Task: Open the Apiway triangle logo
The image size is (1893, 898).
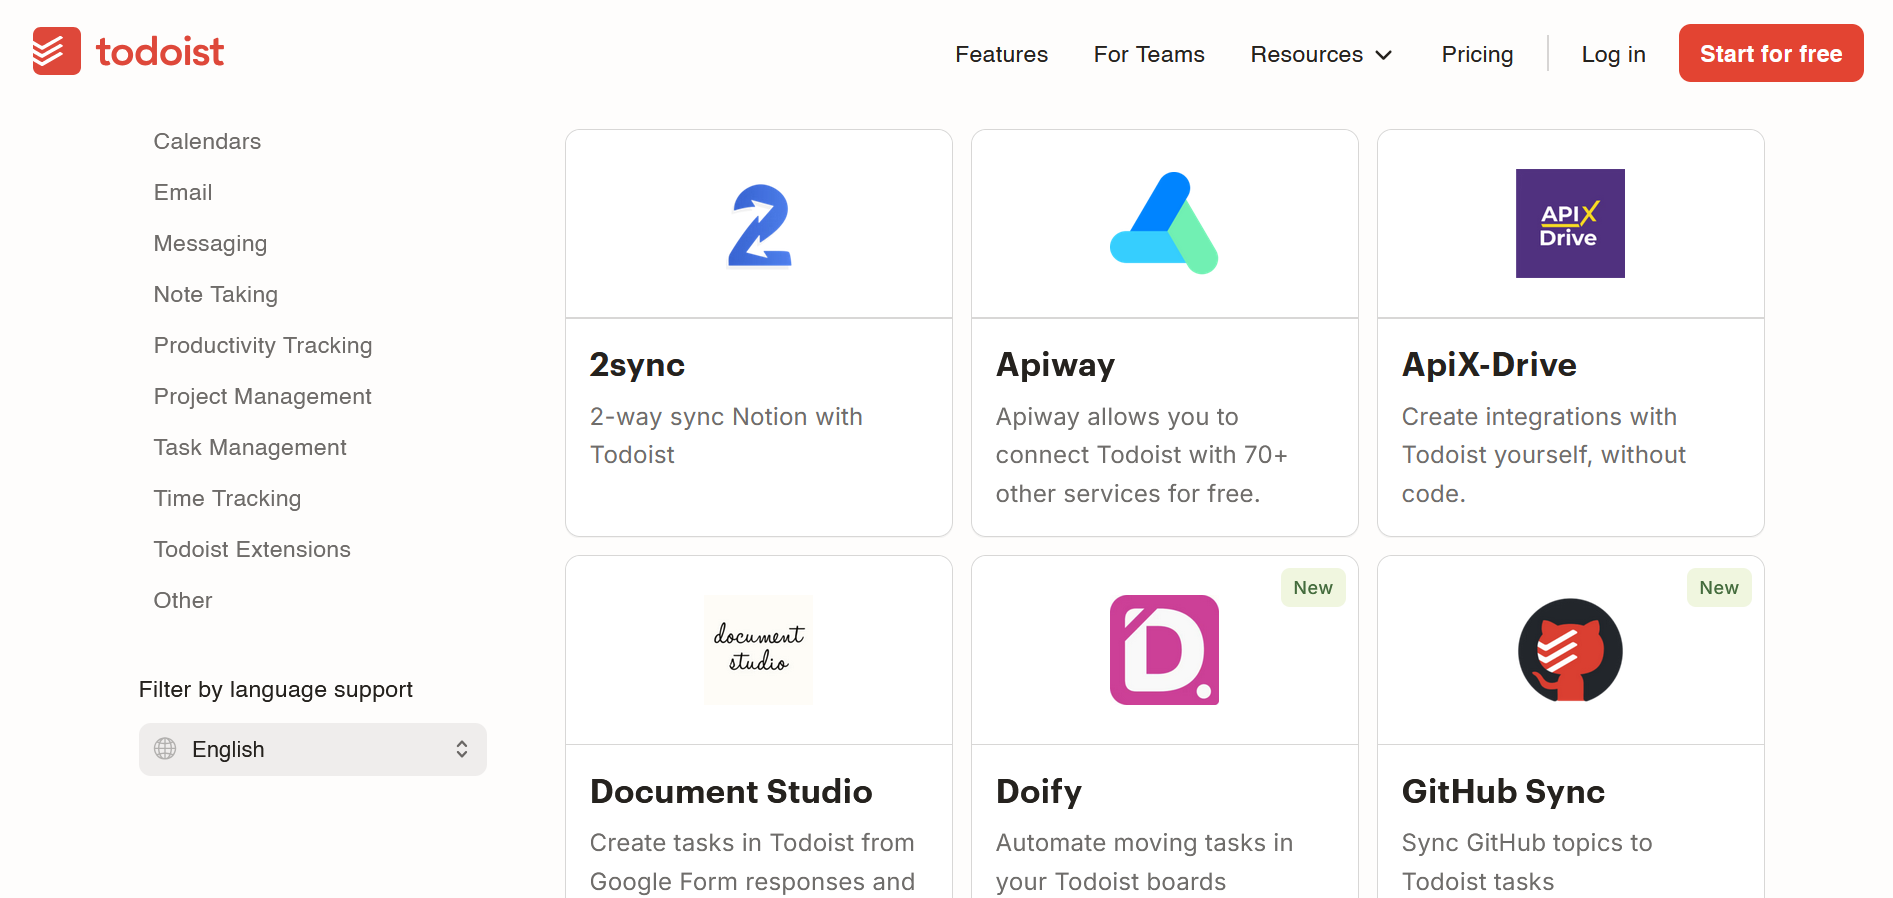Action: coord(1164,223)
